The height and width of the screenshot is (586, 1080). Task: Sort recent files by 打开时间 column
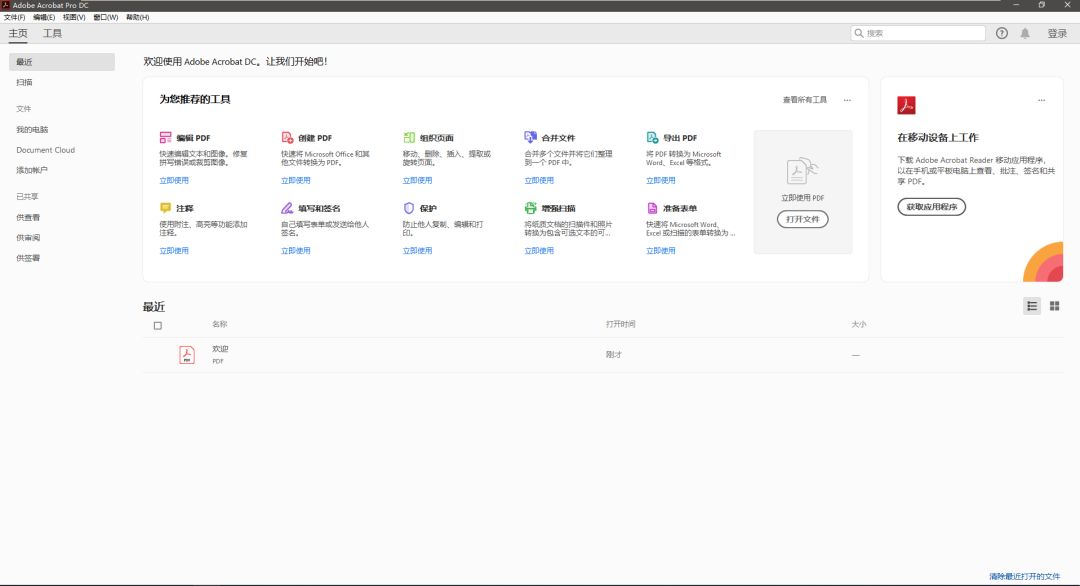tap(621, 324)
